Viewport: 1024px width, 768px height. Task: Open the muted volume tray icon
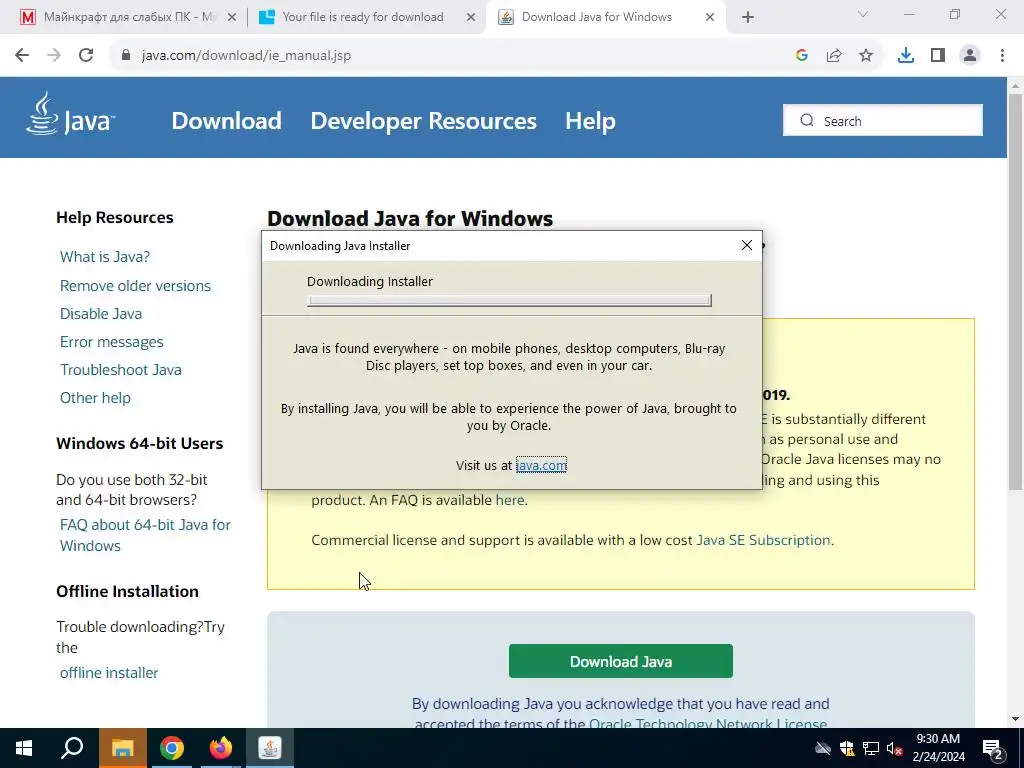(894, 748)
